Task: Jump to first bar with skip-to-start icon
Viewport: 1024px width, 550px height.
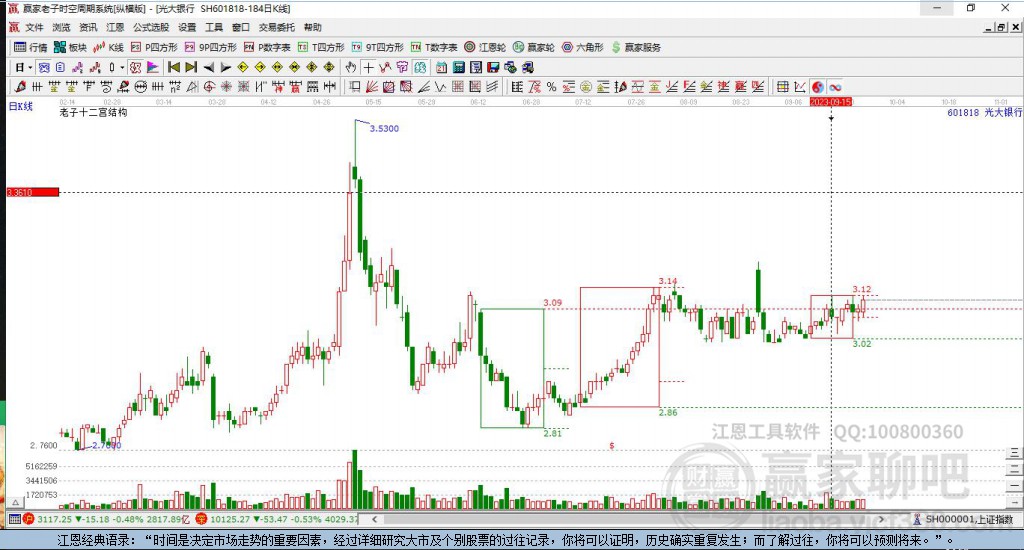Action: click(x=174, y=67)
